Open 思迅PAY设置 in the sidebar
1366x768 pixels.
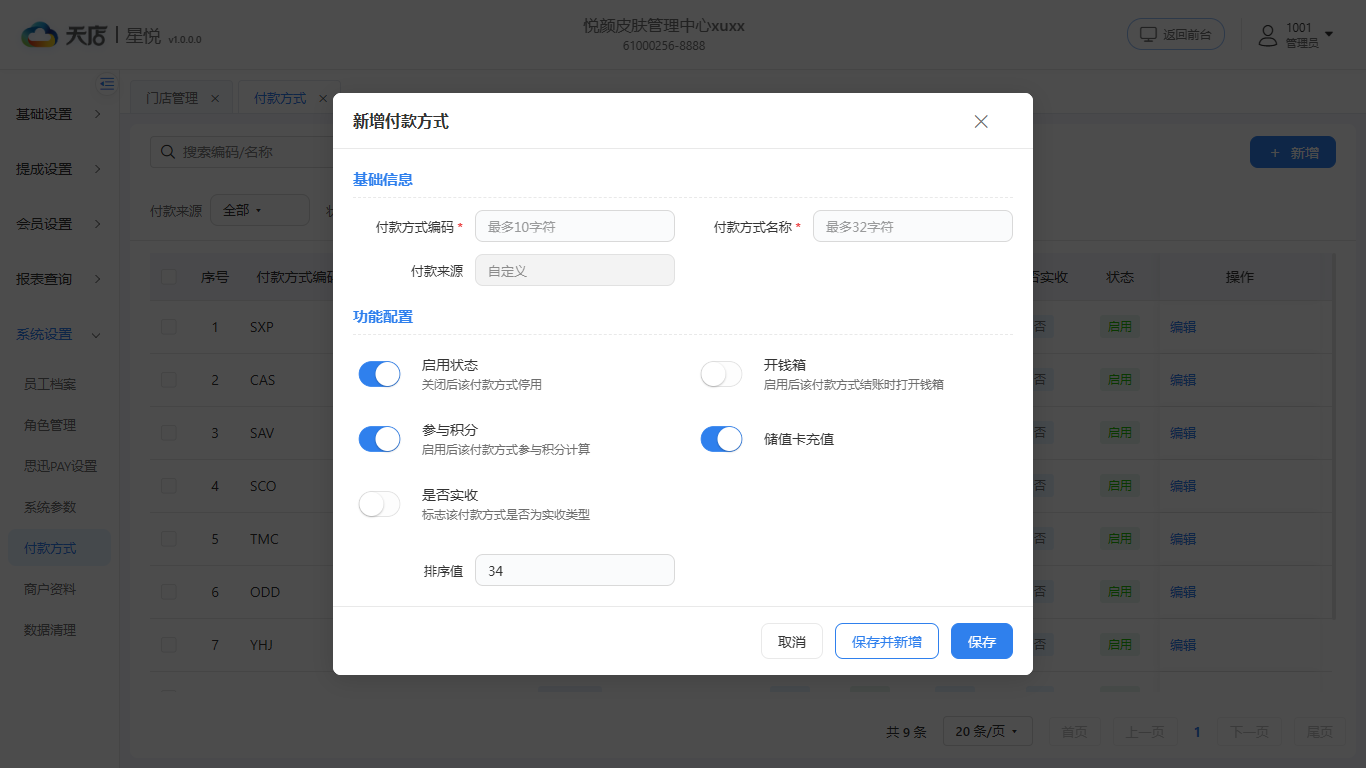coord(59,466)
